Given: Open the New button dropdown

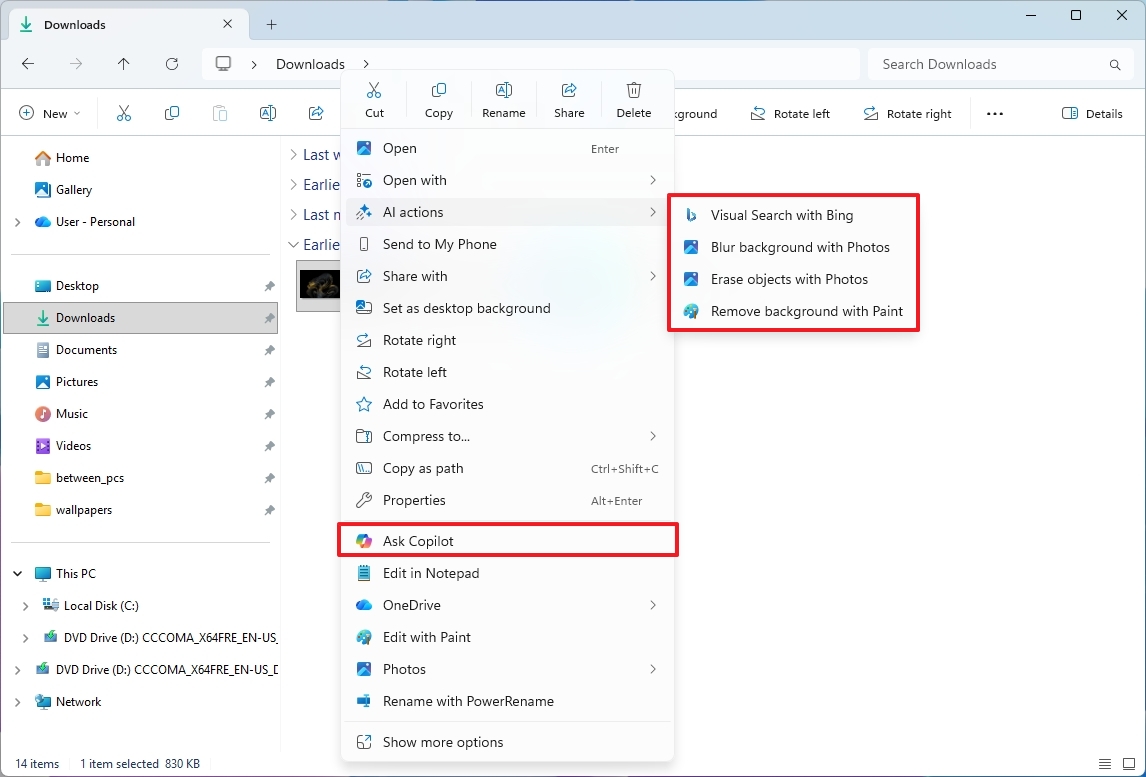Looking at the screenshot, I should coord(49,113).
